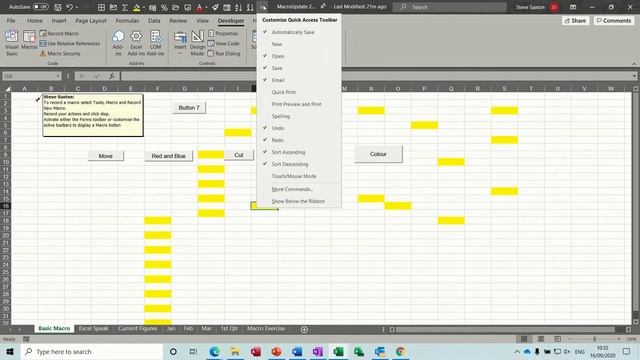Image resolution: width=640 pixels, height=360 pixels.
Task: Switch to the Formulas tab
Action: [127, 20]
